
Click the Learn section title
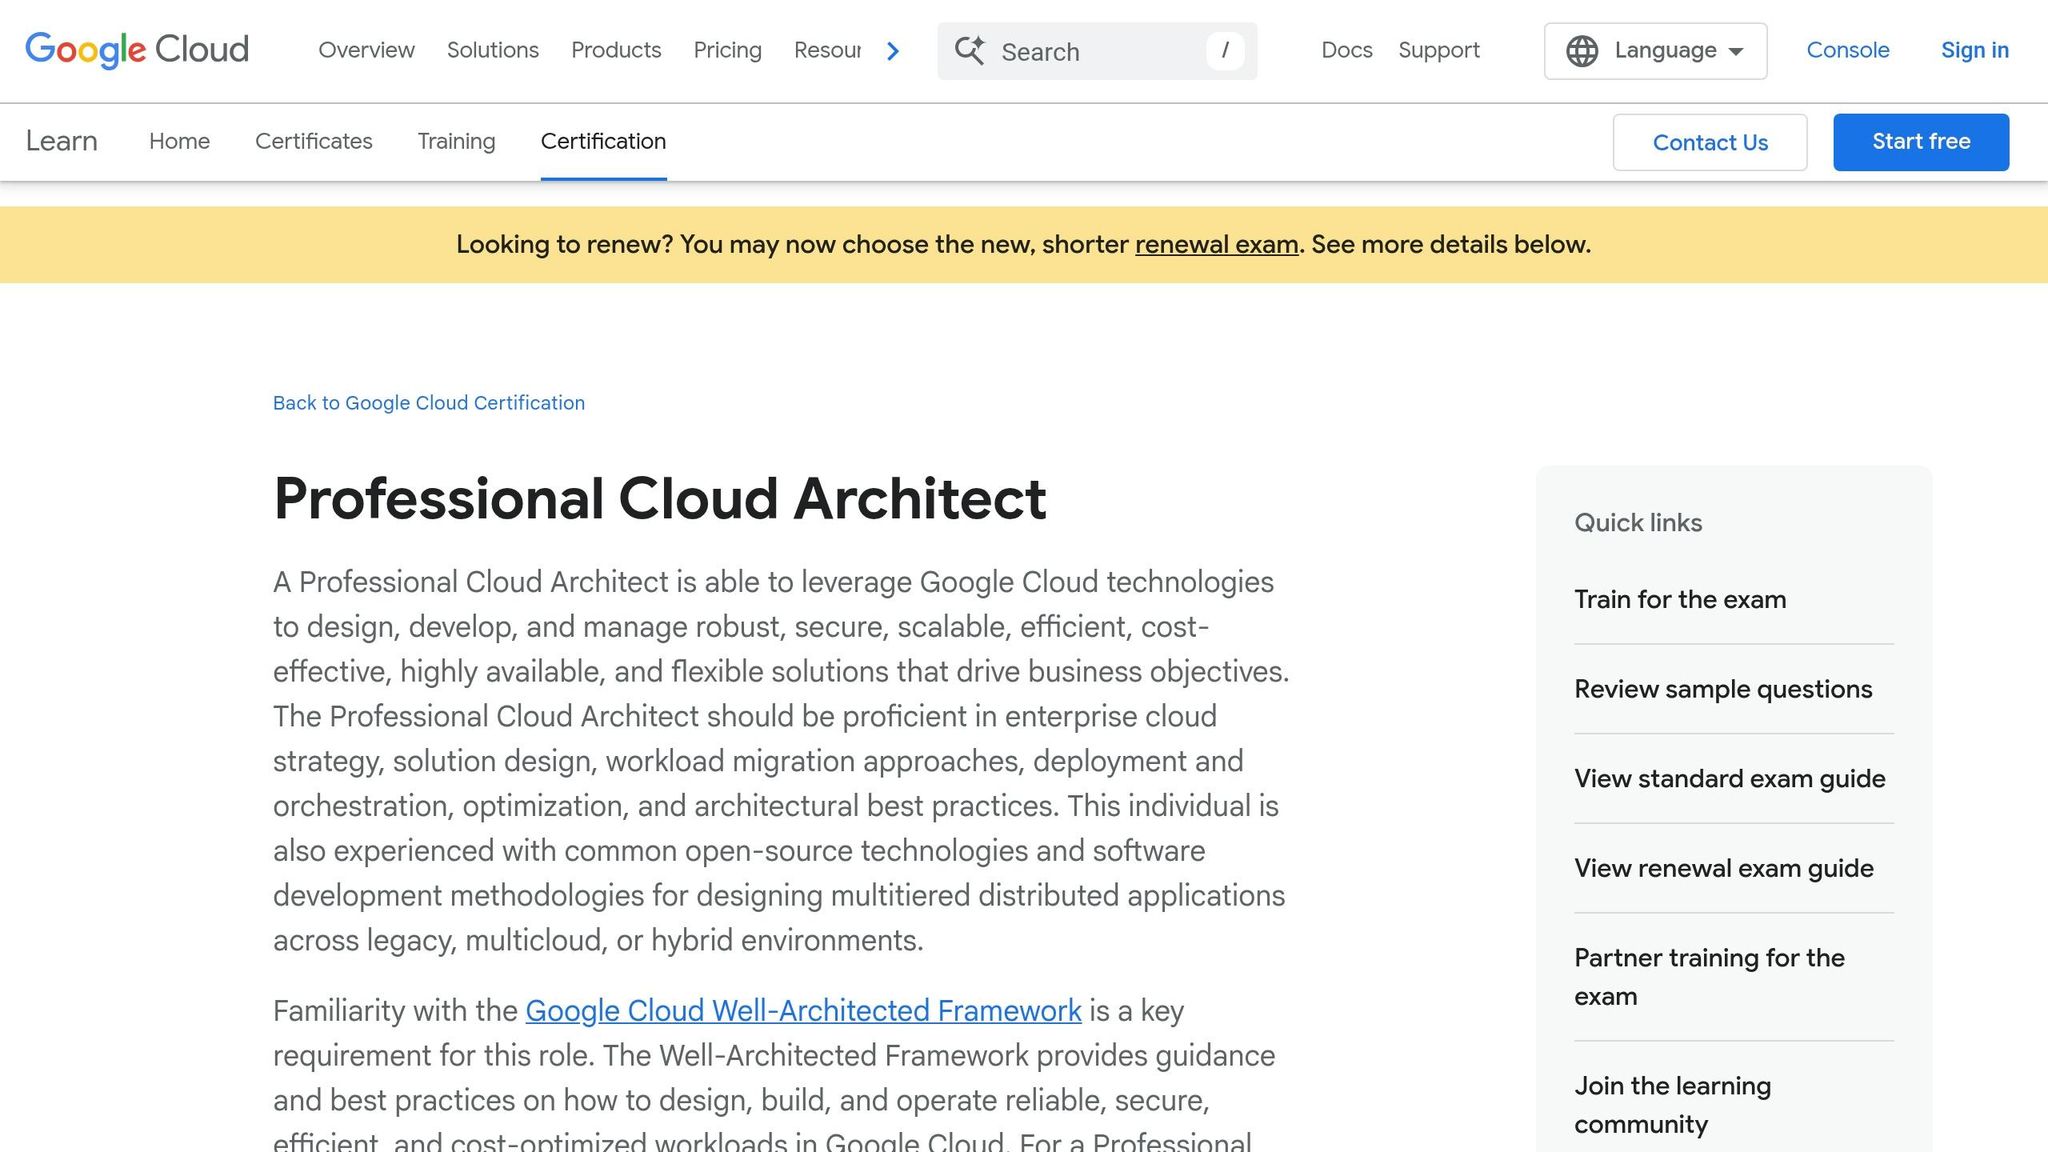pyautogui.click(x=62, y=141)
